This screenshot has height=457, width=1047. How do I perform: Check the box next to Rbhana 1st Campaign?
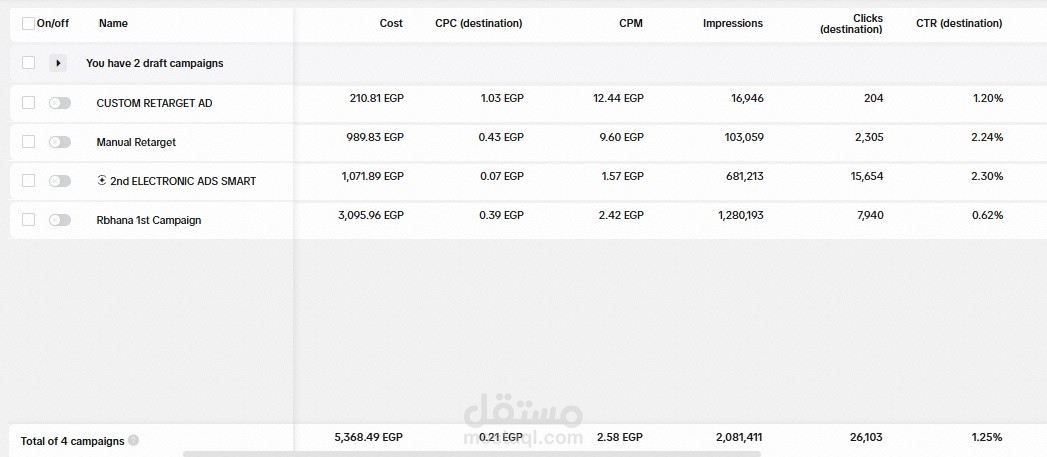click(28, 220)
